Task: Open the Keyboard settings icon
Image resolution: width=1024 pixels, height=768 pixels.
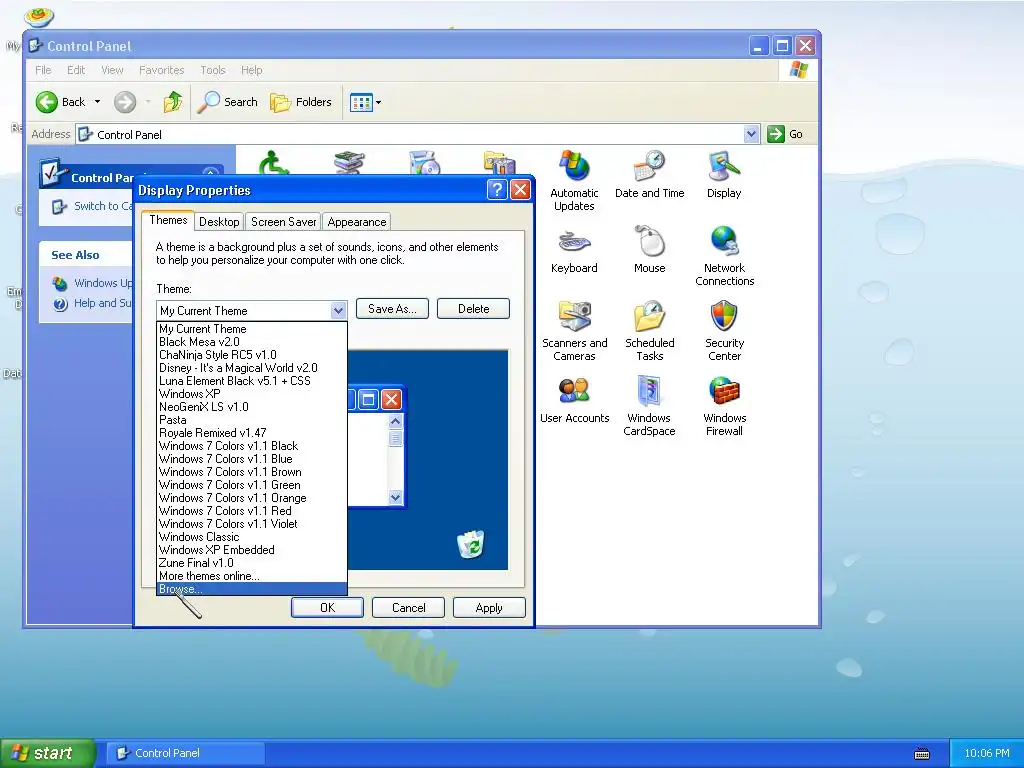Action: point(574,249)
